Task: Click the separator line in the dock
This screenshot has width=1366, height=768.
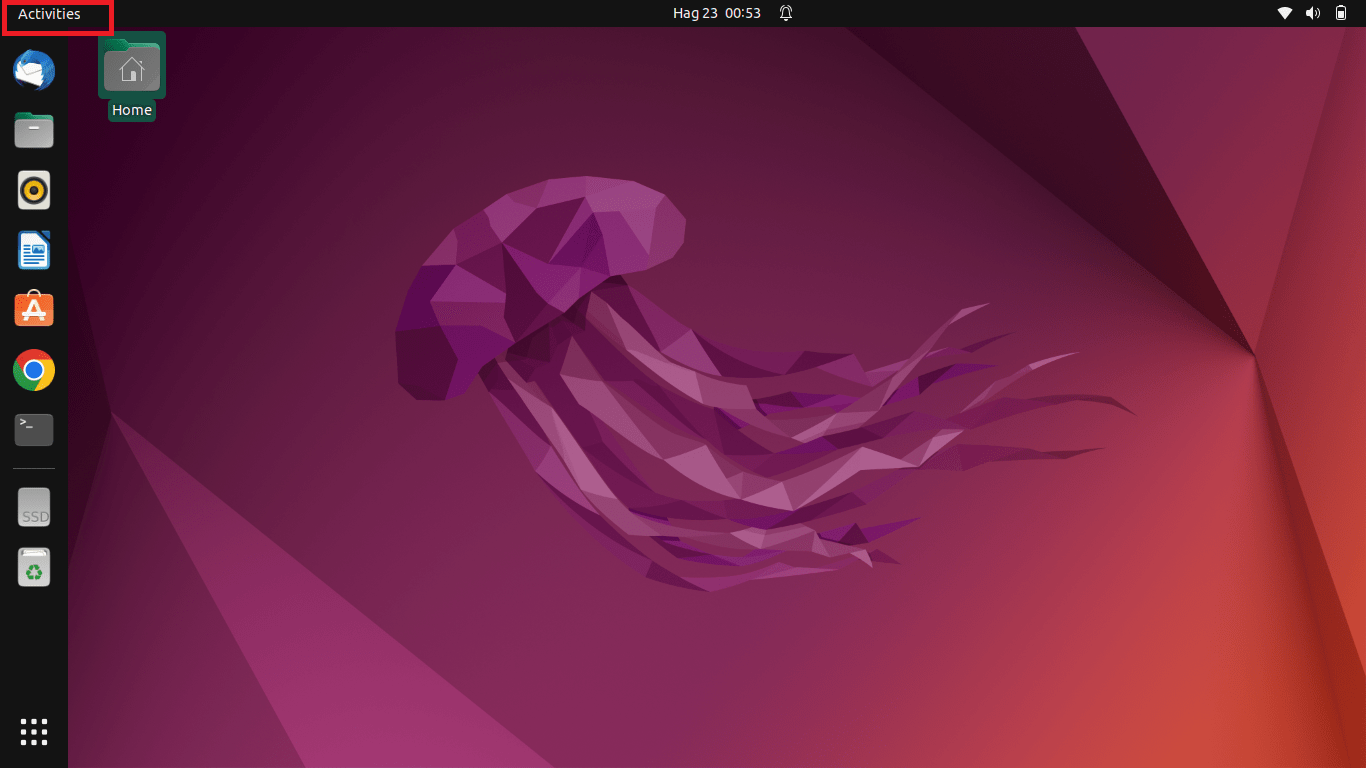Action: (34, 468)
